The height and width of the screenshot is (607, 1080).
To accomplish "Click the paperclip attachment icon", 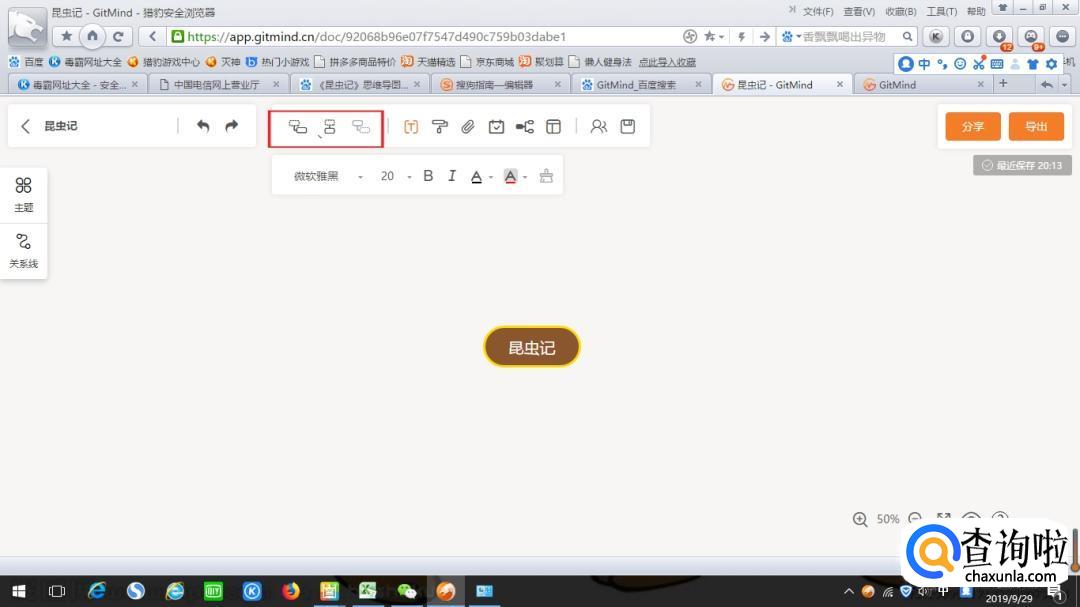I will point(467,127).
